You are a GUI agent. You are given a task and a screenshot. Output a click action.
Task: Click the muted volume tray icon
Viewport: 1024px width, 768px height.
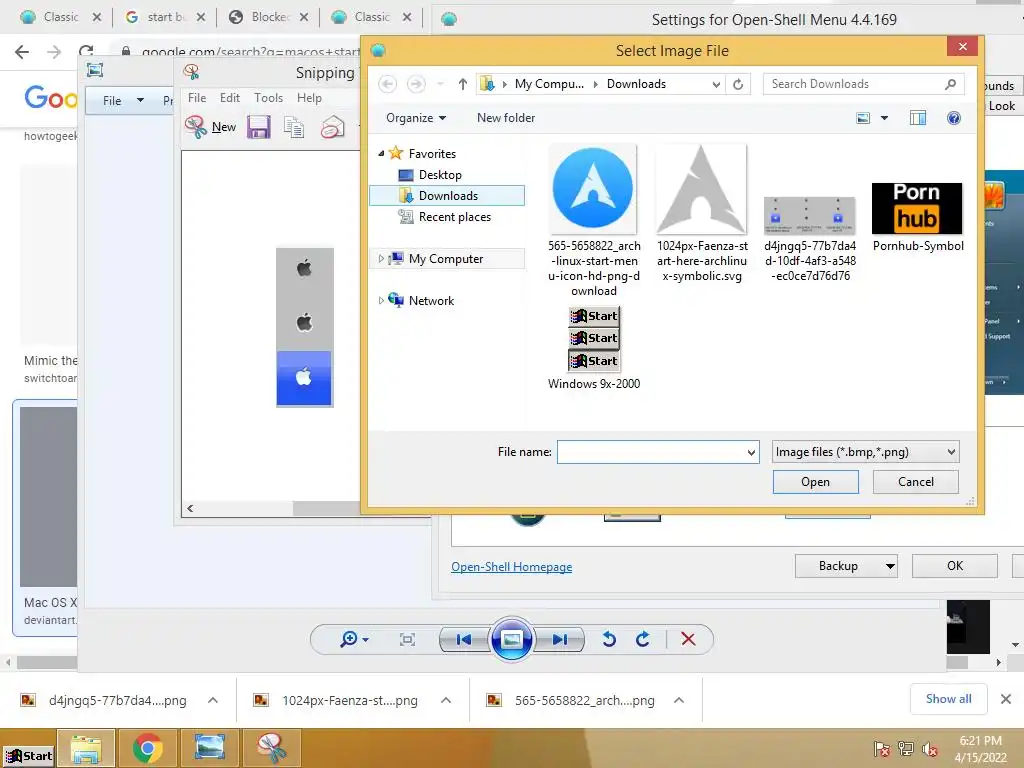click(930, 749)
